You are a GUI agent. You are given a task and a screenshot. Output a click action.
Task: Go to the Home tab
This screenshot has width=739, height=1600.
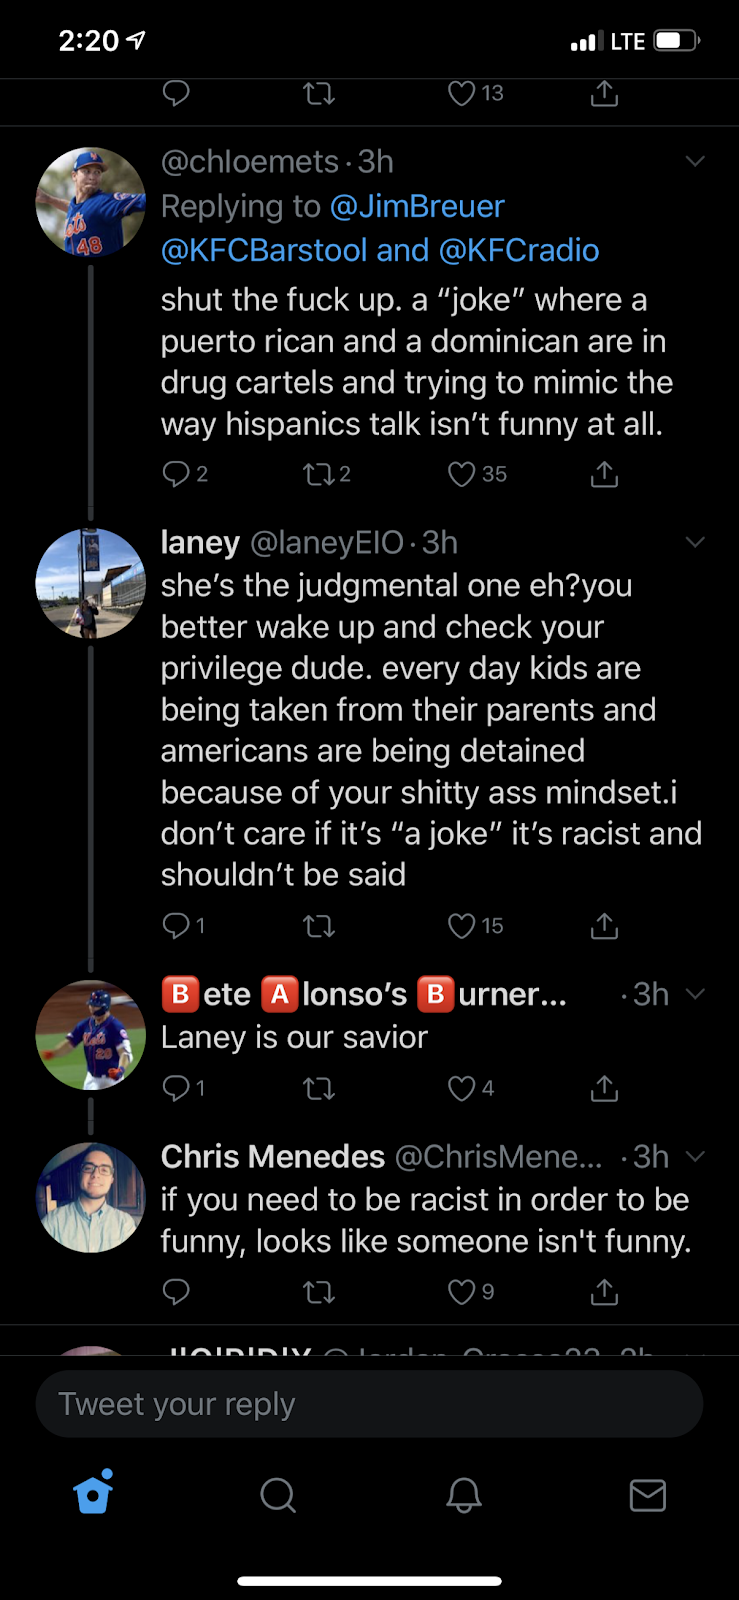93,1494
